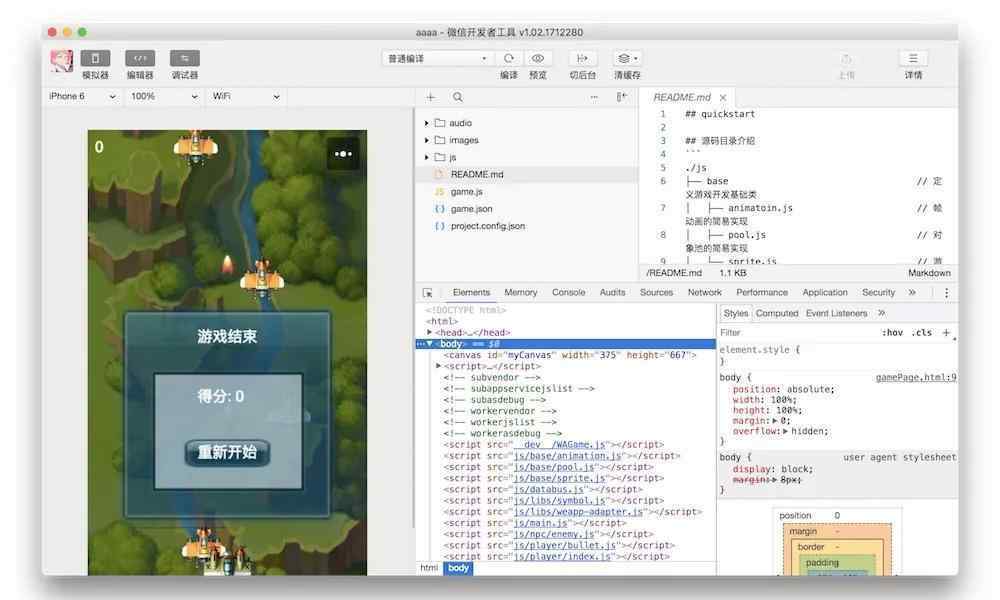The height and width of the screenshot is (600, 1000).
Task: Switch to the Application tab
Action: (x=825, y=293)
